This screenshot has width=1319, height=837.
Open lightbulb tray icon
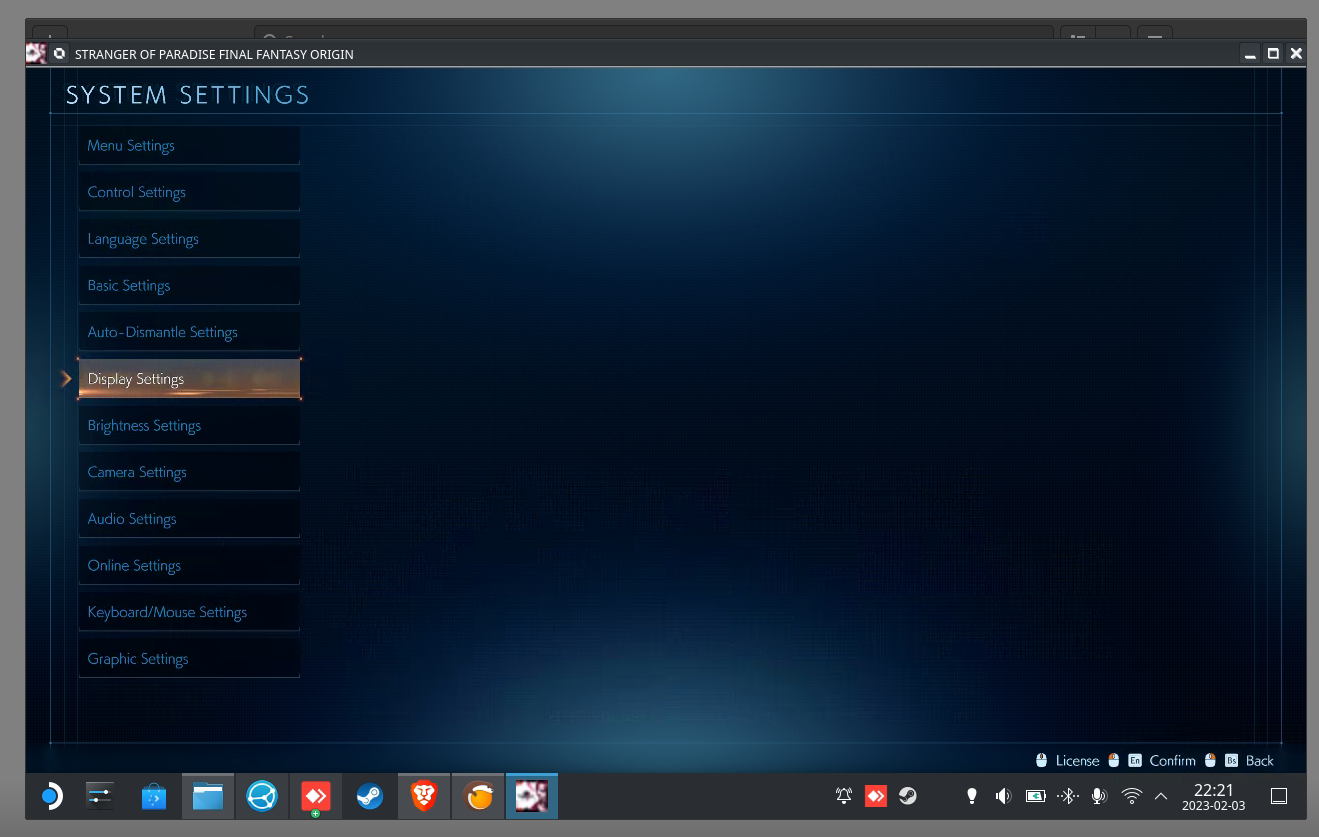click(970, 796)
